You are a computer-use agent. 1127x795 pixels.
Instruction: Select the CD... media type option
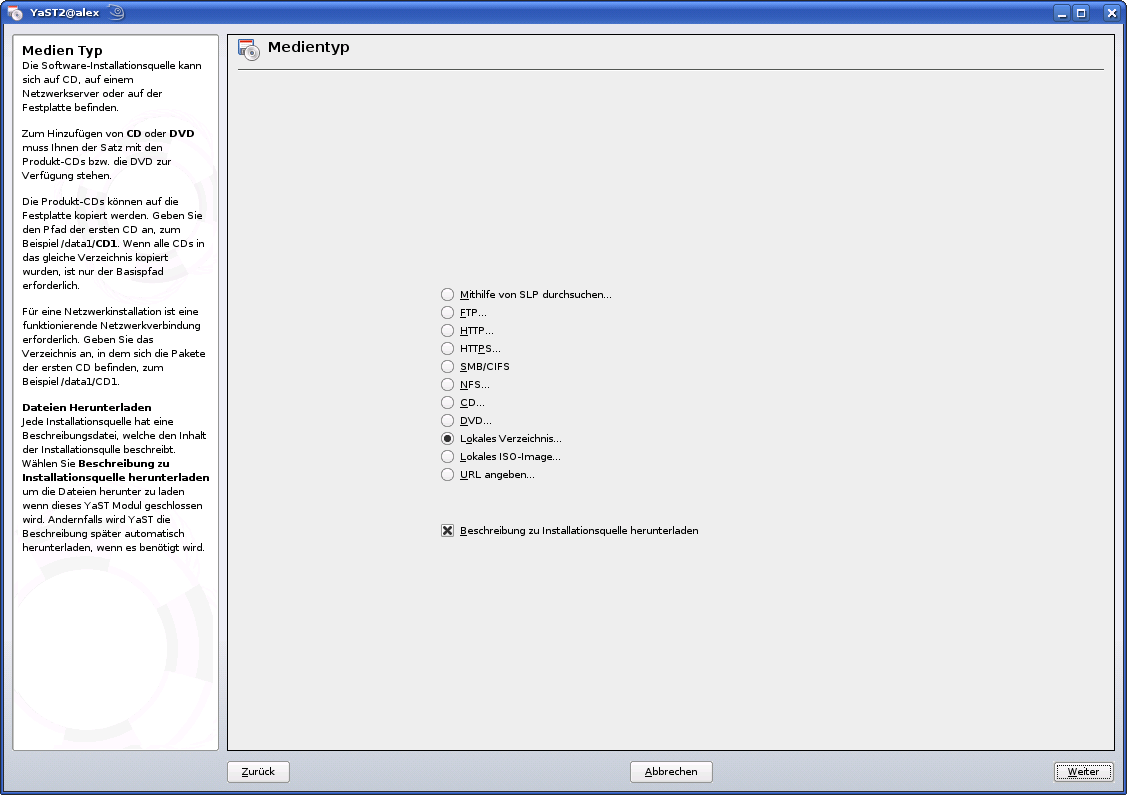pyautogui.click(x=448, y=403)
